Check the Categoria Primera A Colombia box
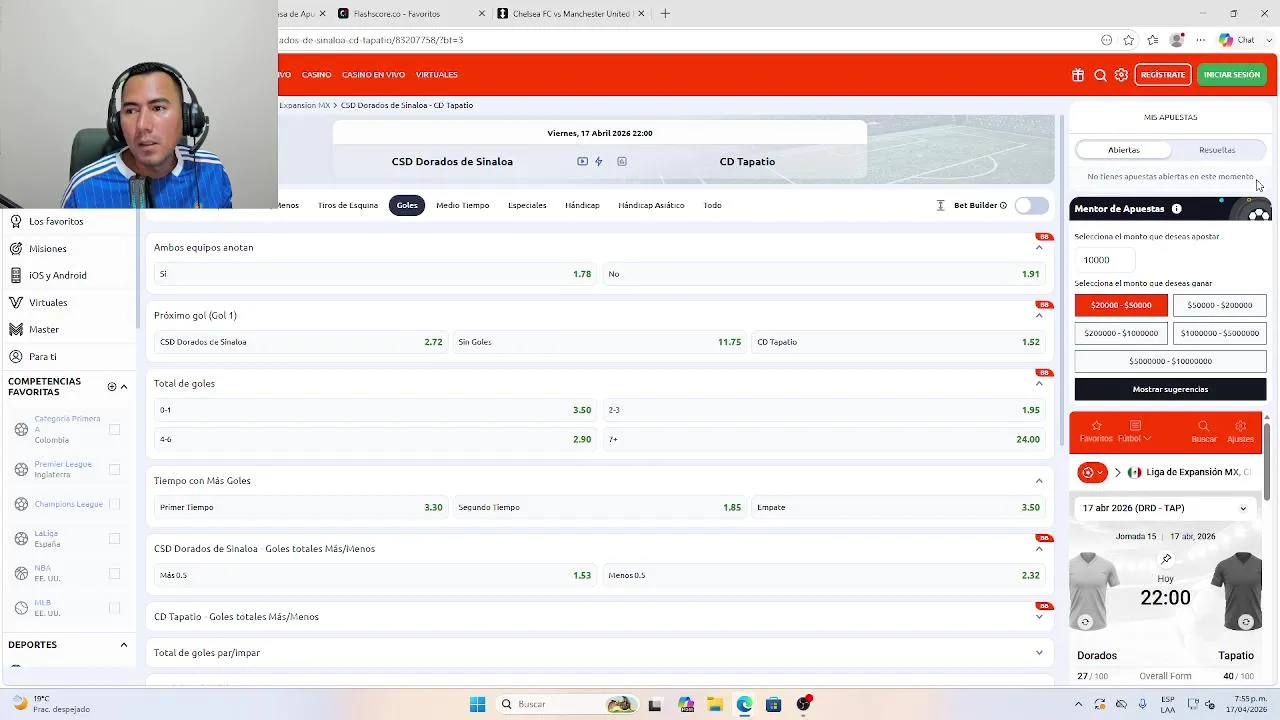The height and width of the screenshot is (720, 1280). [x=114, y=429]
